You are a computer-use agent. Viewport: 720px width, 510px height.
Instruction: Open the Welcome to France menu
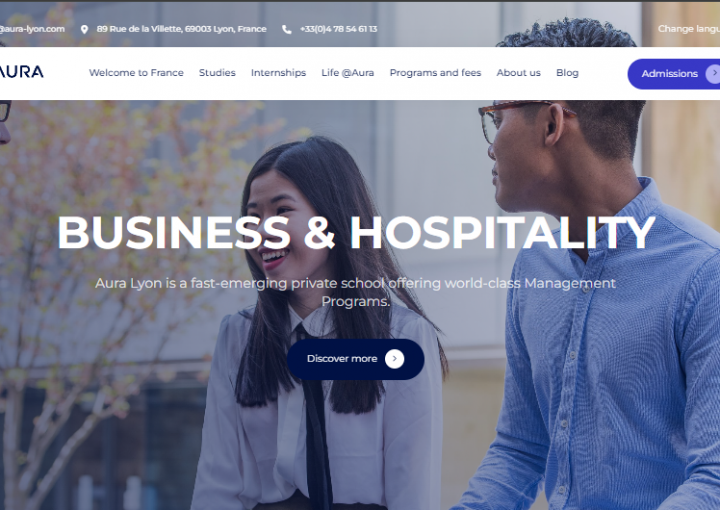[136, 73]
